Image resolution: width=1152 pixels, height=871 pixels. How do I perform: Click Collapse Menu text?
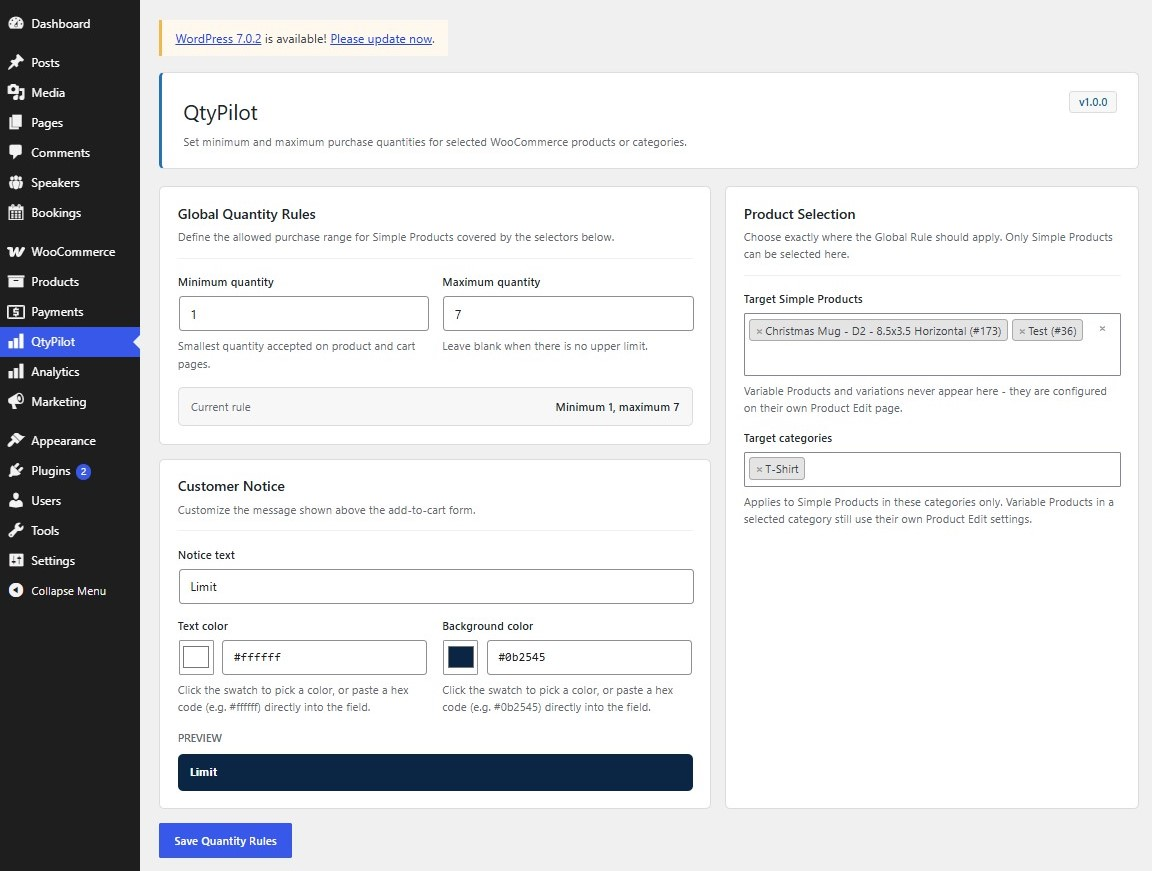68,591
